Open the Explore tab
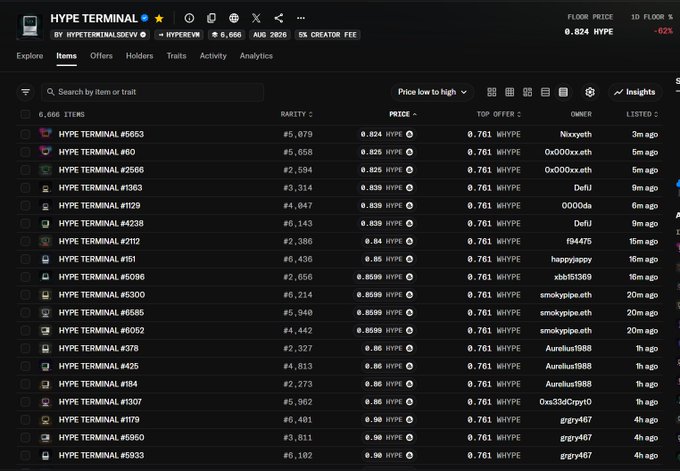680x471 pixels. [x=30, y=56]
